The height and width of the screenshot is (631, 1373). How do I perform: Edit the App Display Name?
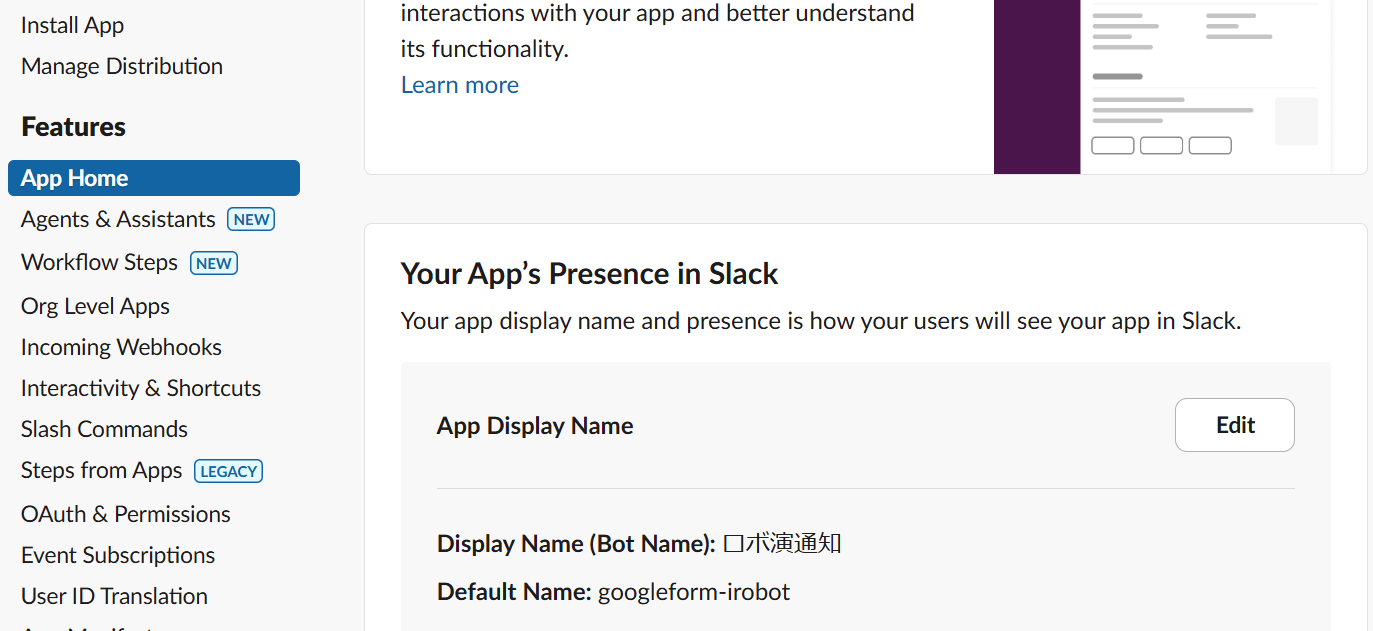point(1234,425)
